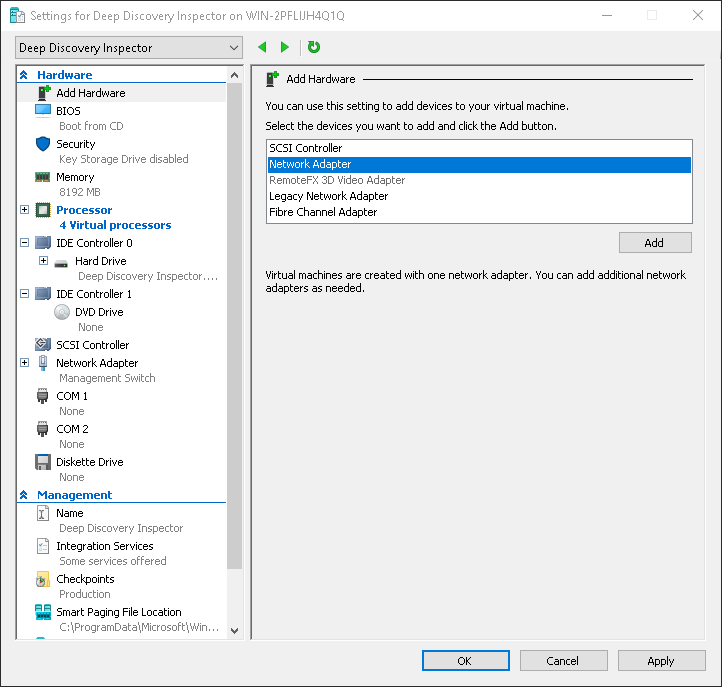The width and height of the screenshot is (722, 687).
Task: Expand the Network Adapter tree node
Action: [25, 363]
